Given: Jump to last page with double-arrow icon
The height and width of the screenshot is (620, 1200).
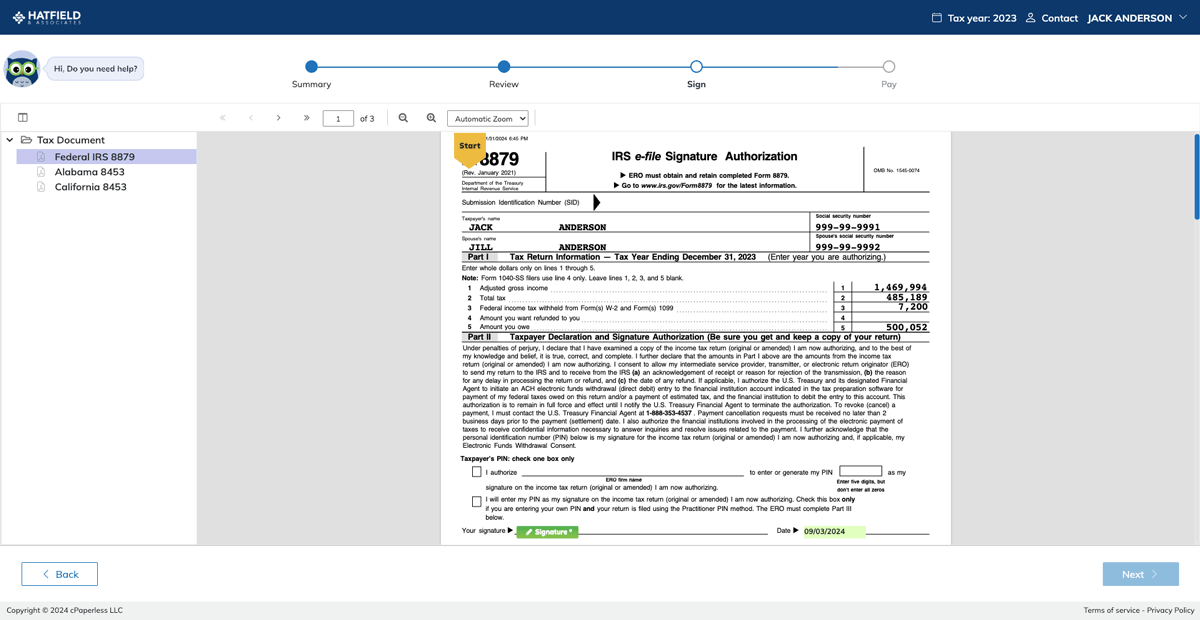Looking at the screenshot, I should [306, 117].
